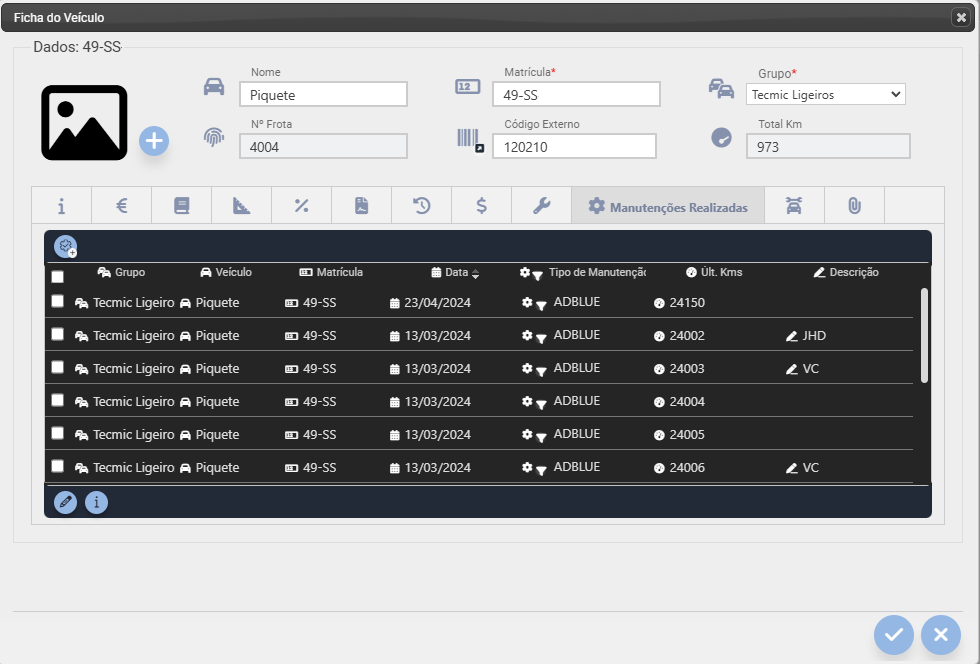Open the dollar sign tab
Image resolution: width=980 pixels, height=664 pixels.
point(482,205)
